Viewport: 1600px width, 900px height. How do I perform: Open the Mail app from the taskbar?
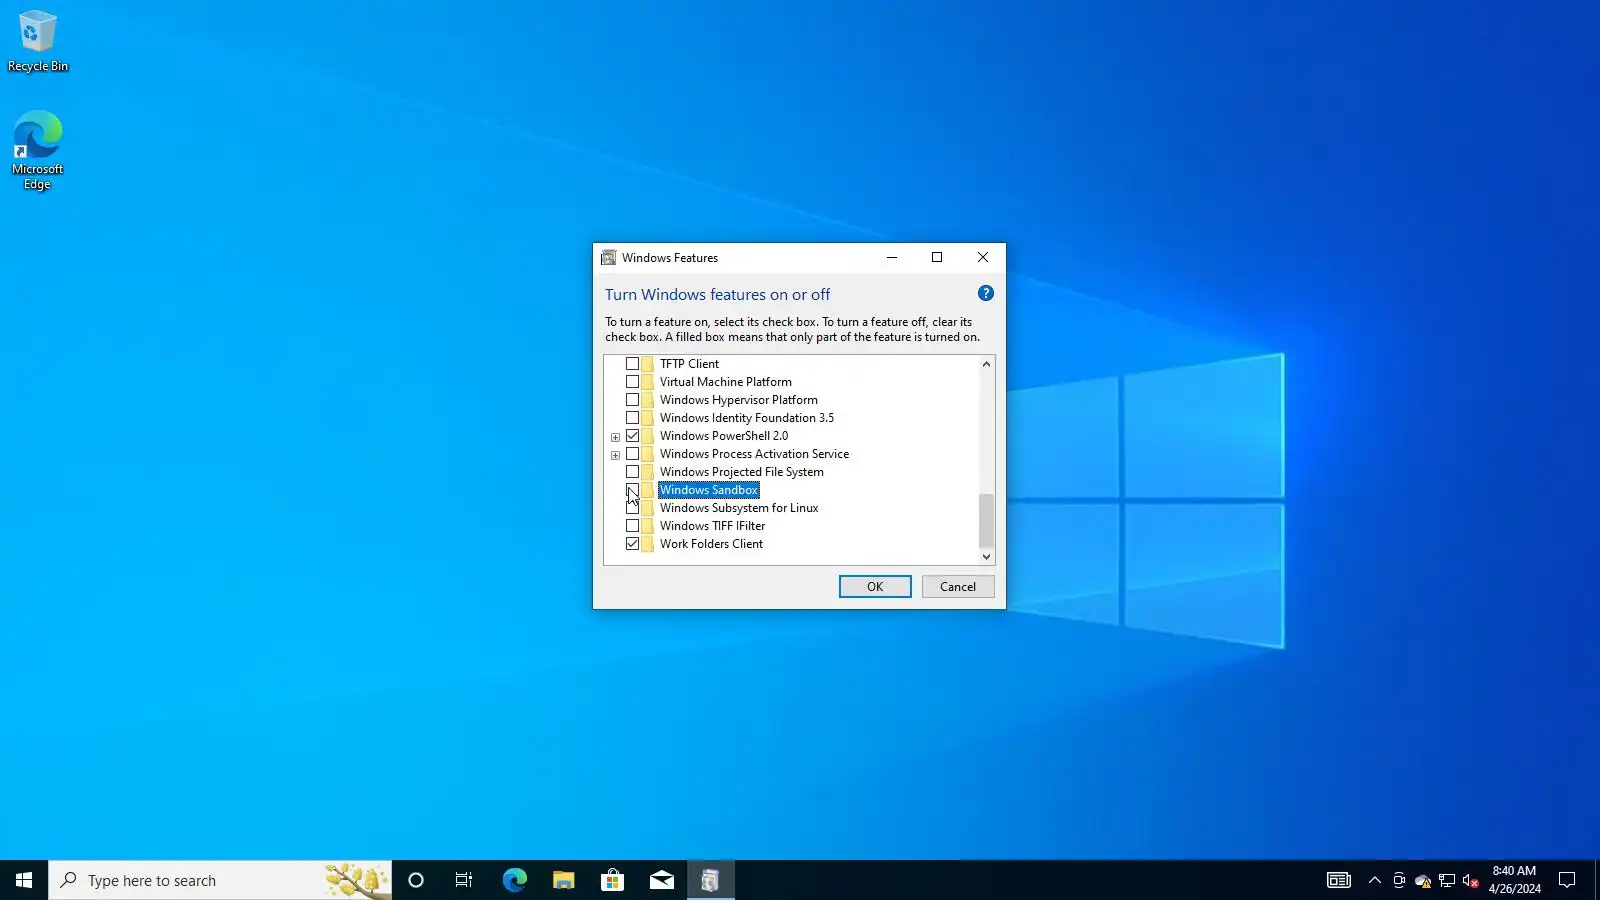pos(661,880)
